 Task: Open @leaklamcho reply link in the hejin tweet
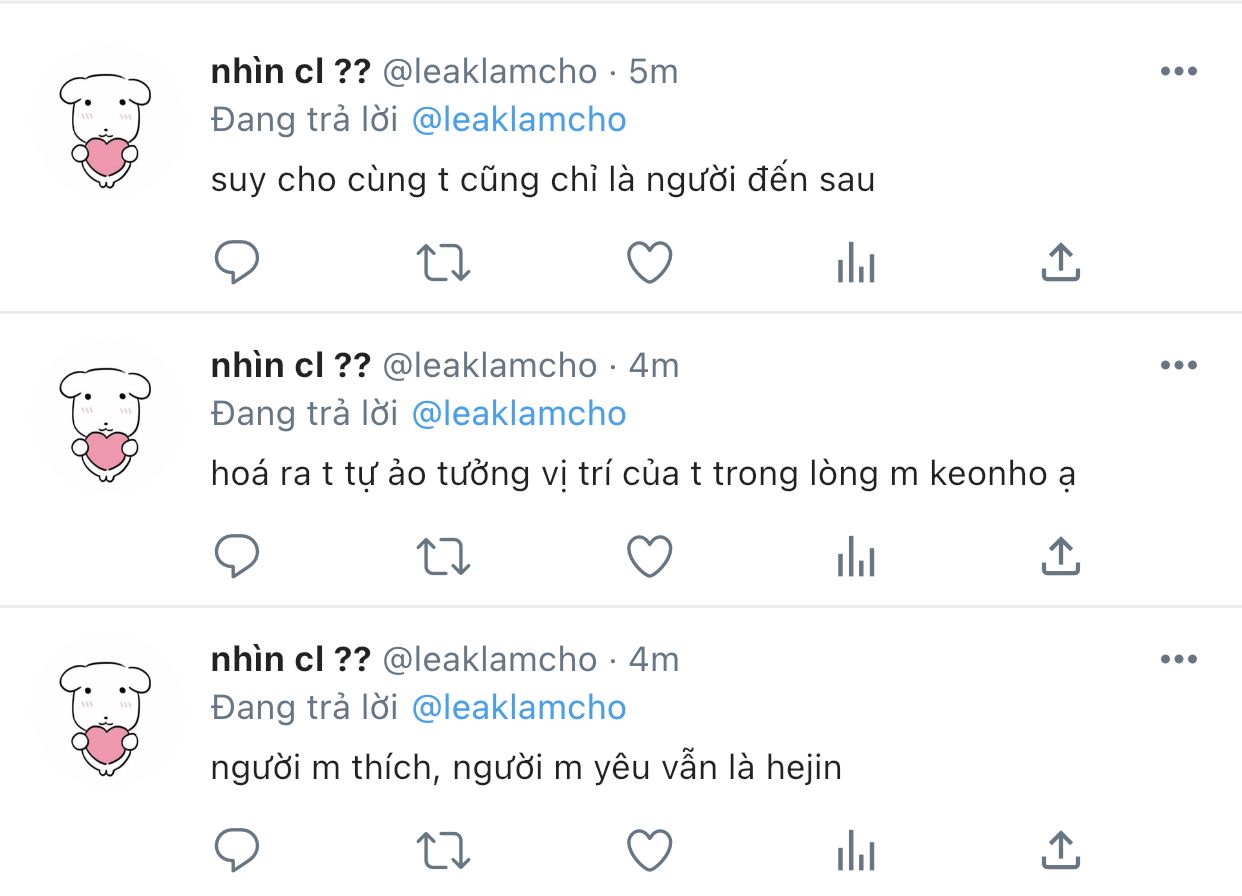[x=519, y=708]
